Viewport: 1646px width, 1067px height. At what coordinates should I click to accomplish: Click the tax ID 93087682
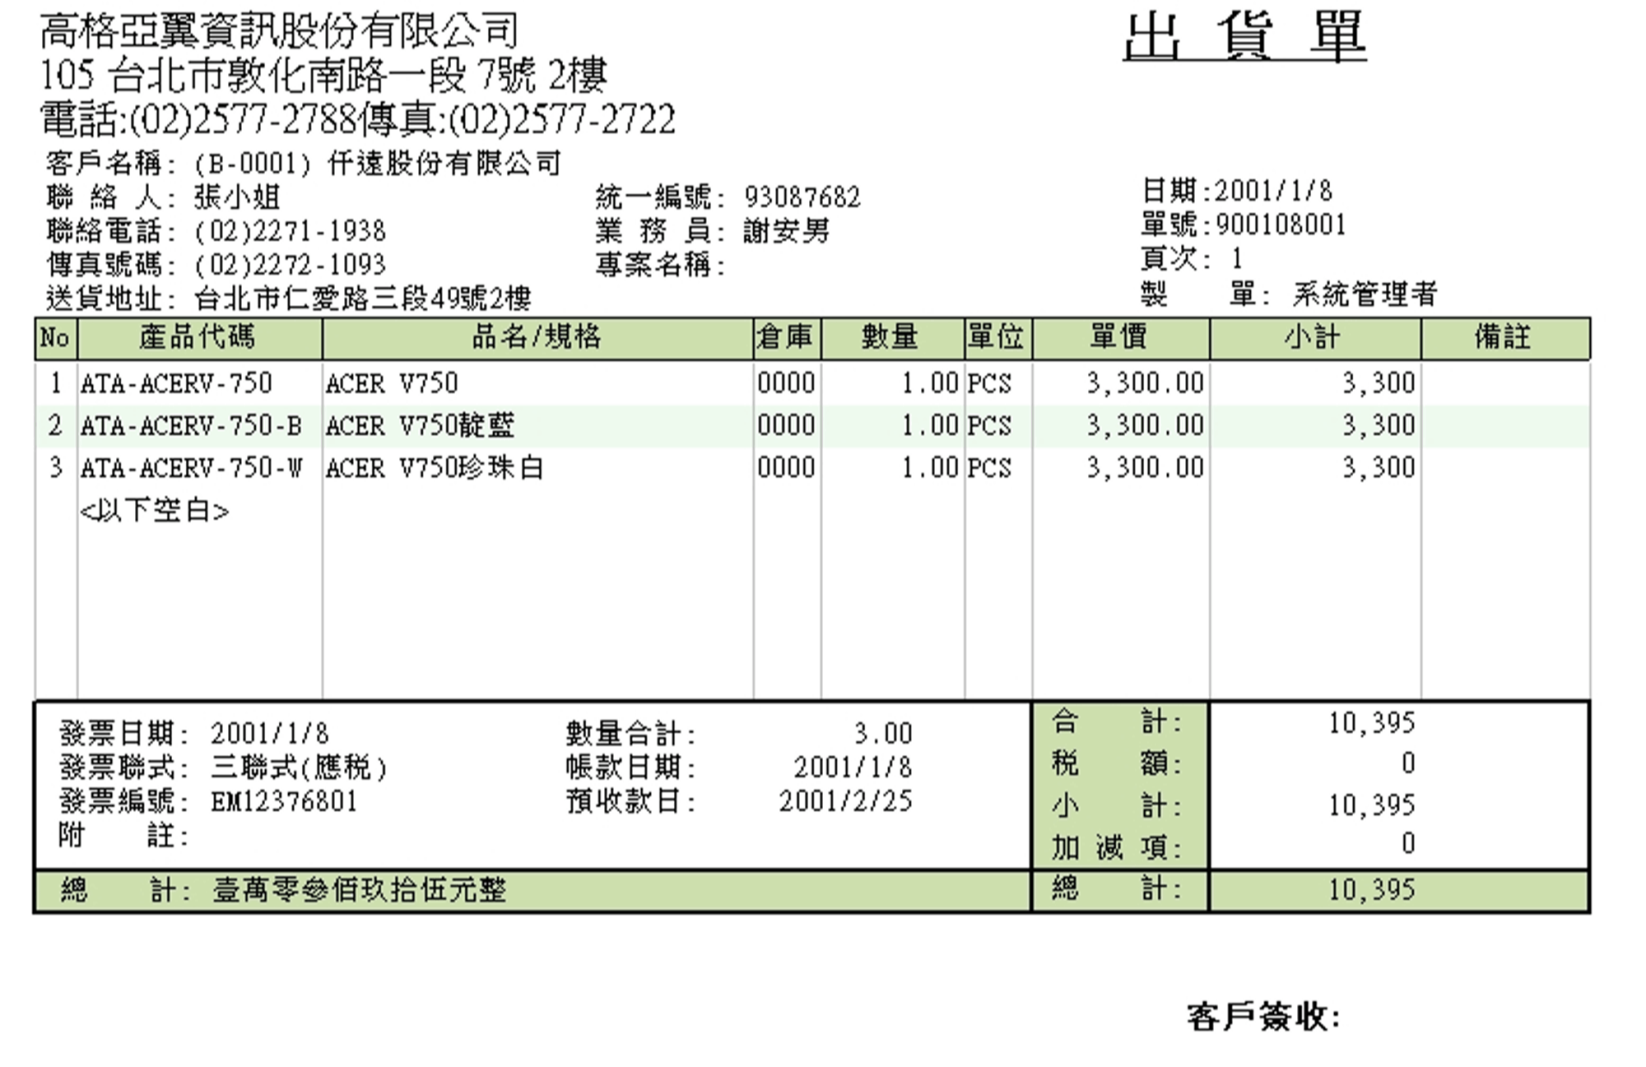[802, 197]
